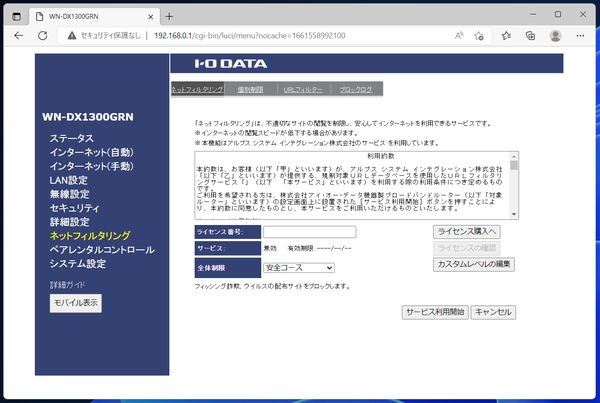
Task: Click the Read Aloud icon
Action: pyautogui.click(x=459, y=36)
